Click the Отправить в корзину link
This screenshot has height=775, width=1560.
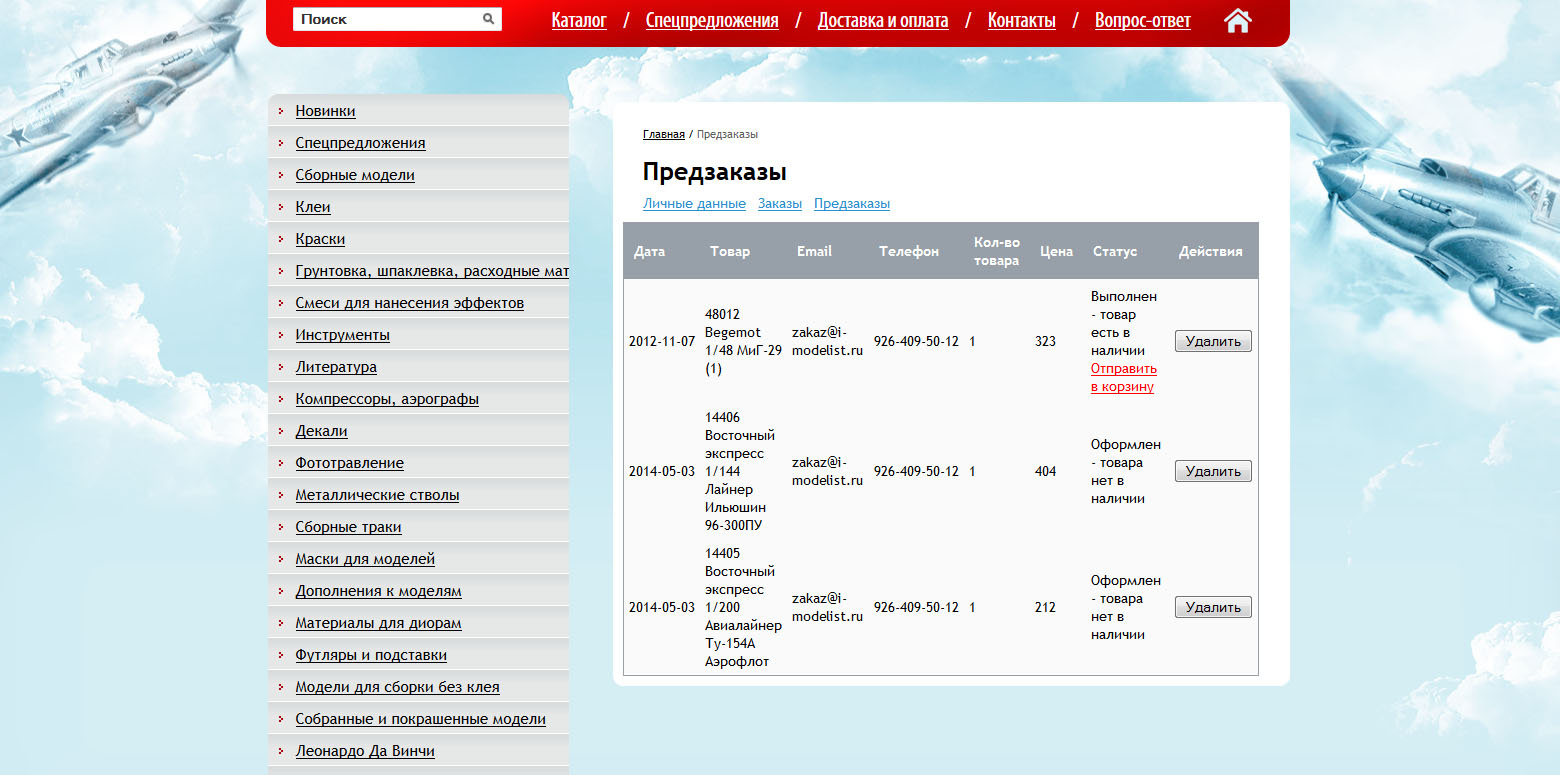(1122, 377)
